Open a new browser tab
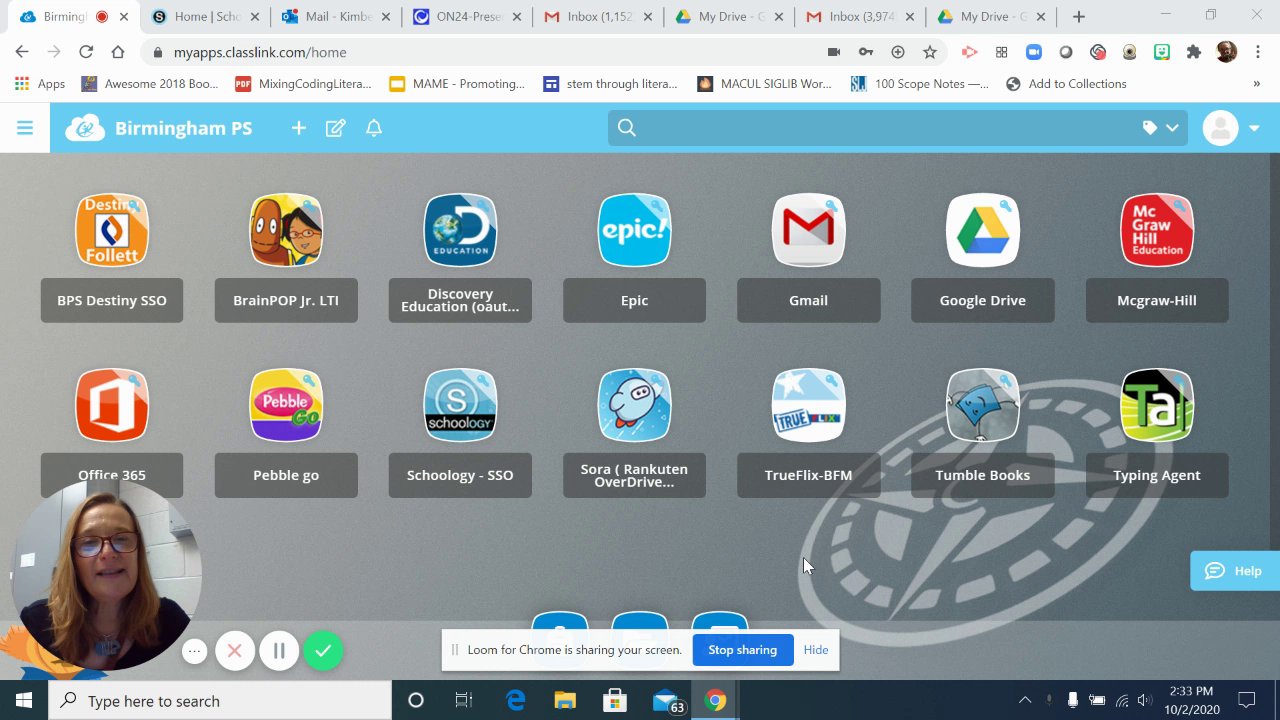Screen dimensions: 1280x720 pos(1078,17)
